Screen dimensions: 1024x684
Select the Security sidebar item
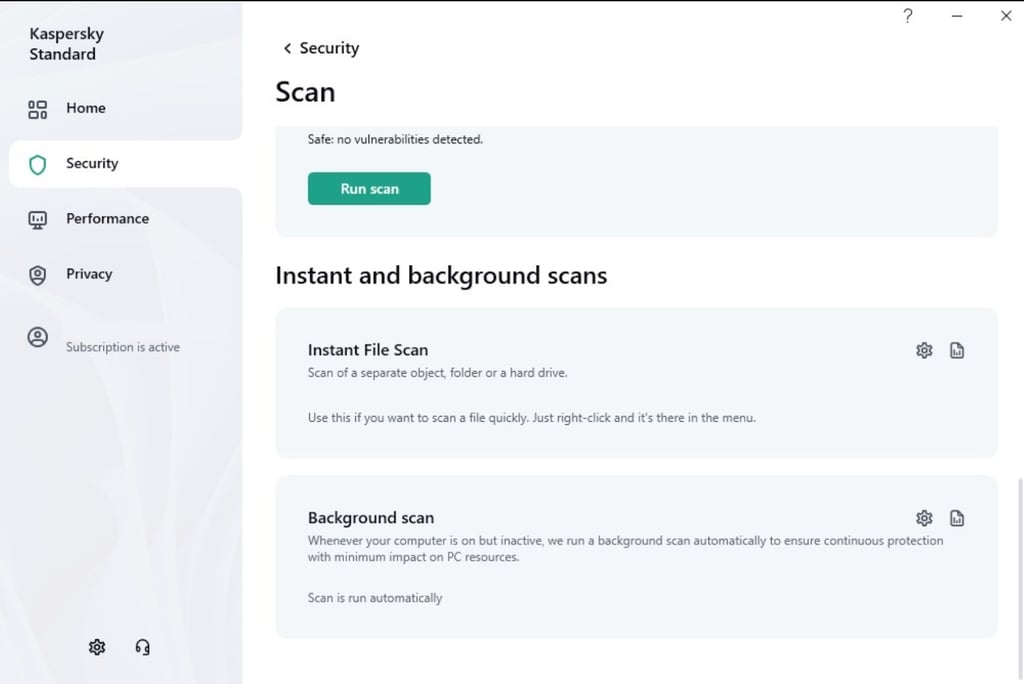click(x=125, y=163)
